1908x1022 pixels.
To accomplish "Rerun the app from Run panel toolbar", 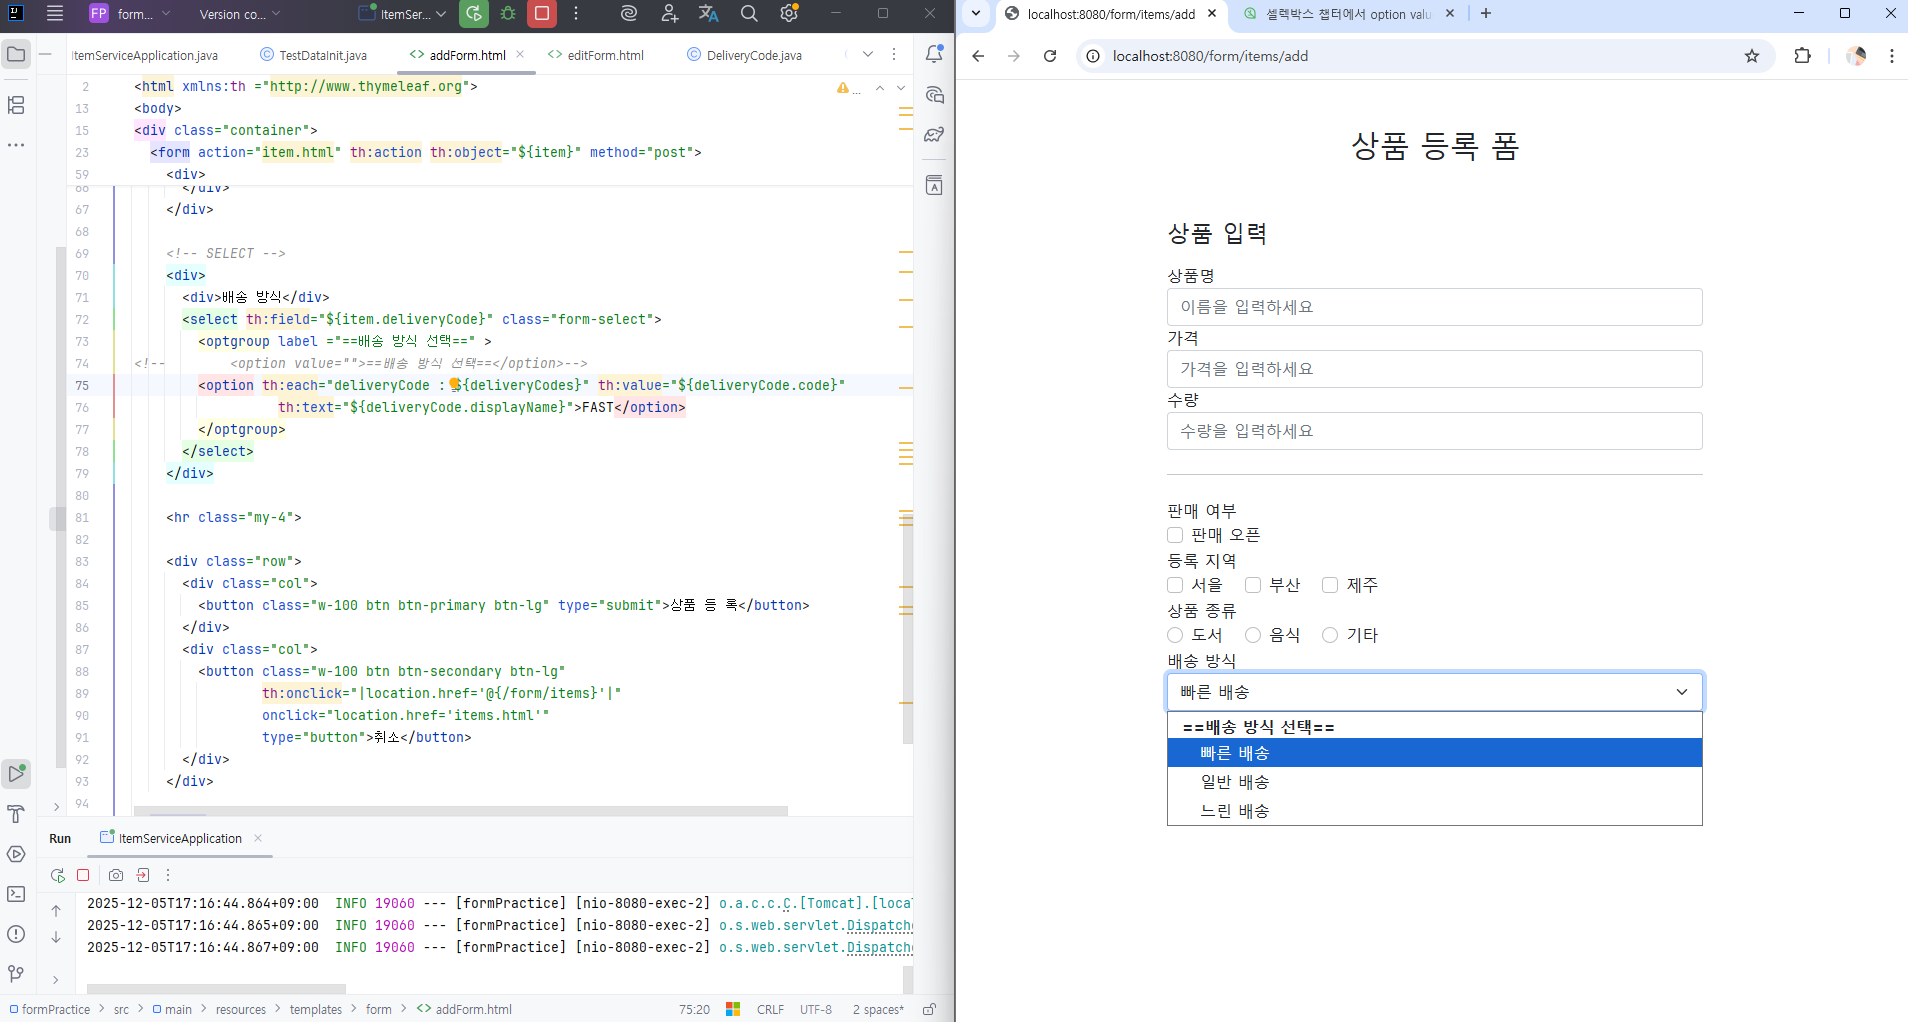I will [x=58, y=875].
